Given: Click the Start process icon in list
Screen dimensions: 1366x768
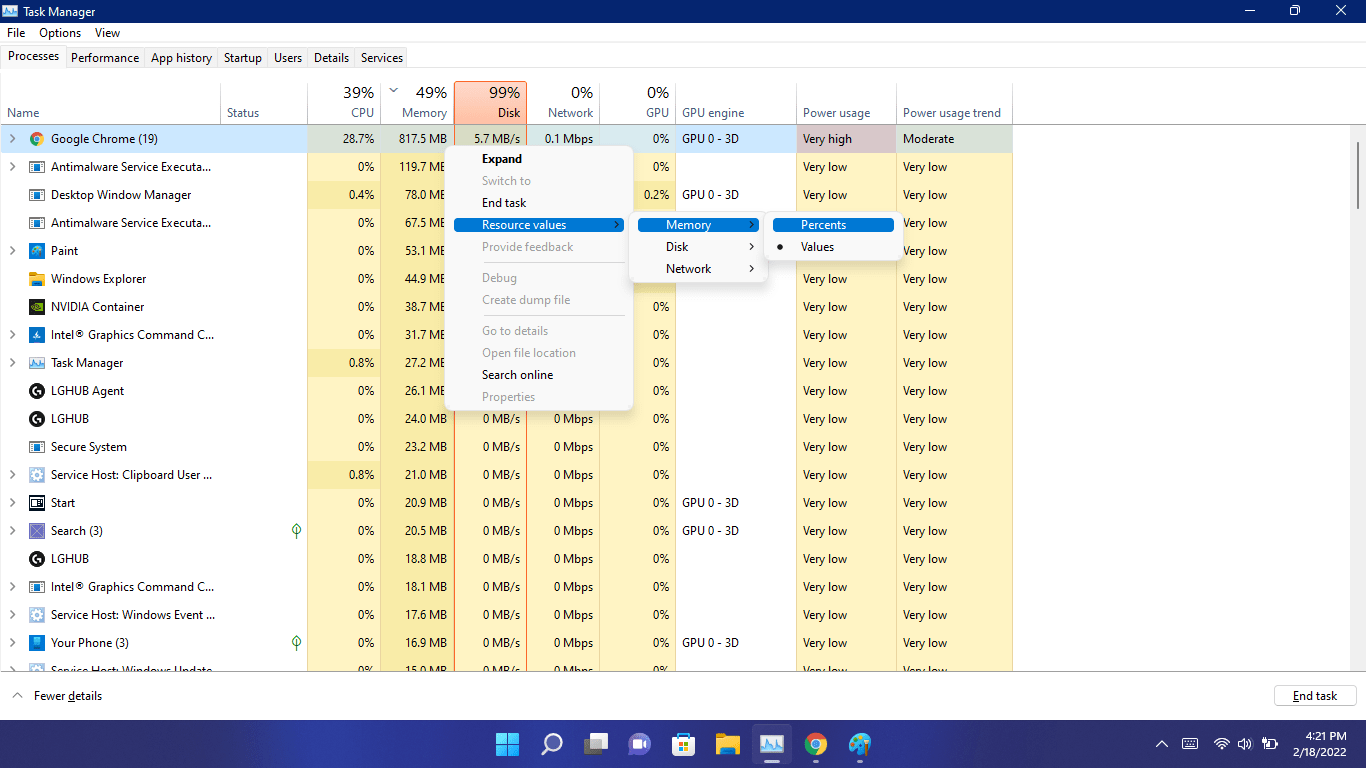Looking at the screenshot, I should [37, 503].
